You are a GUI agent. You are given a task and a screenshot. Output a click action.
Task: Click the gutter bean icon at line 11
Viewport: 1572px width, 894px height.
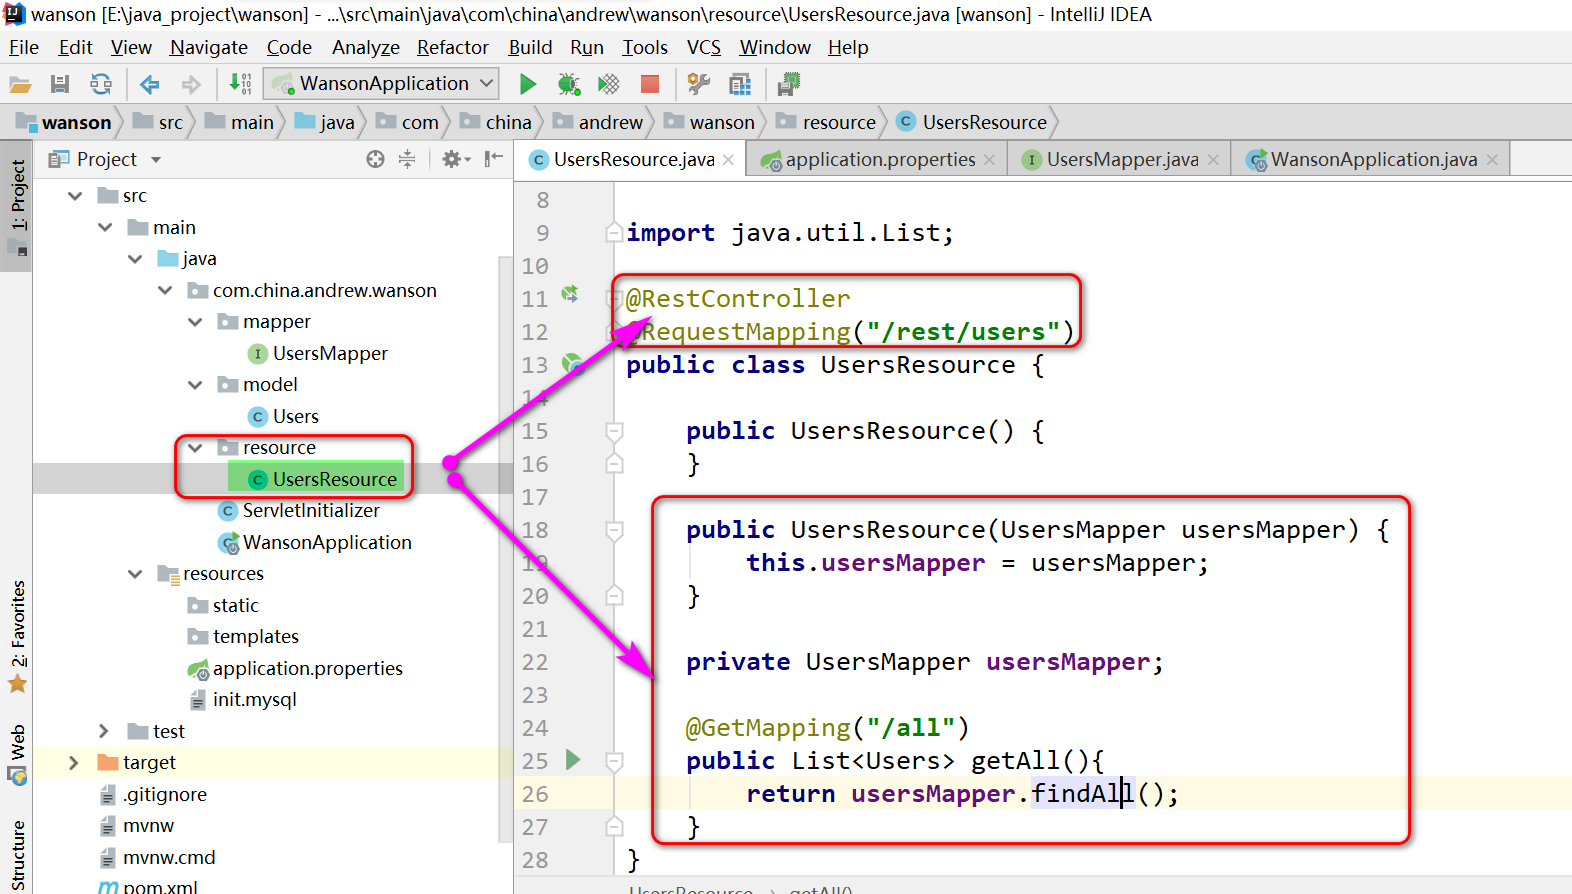[x=570, y=294]
